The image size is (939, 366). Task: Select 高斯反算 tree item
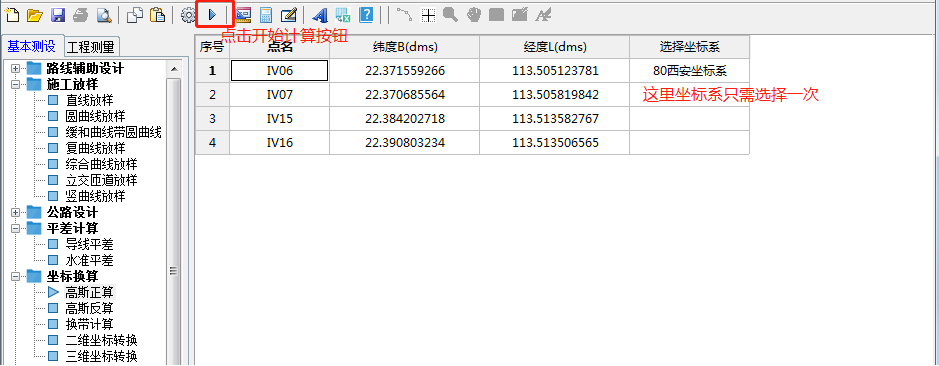(89, 308)
